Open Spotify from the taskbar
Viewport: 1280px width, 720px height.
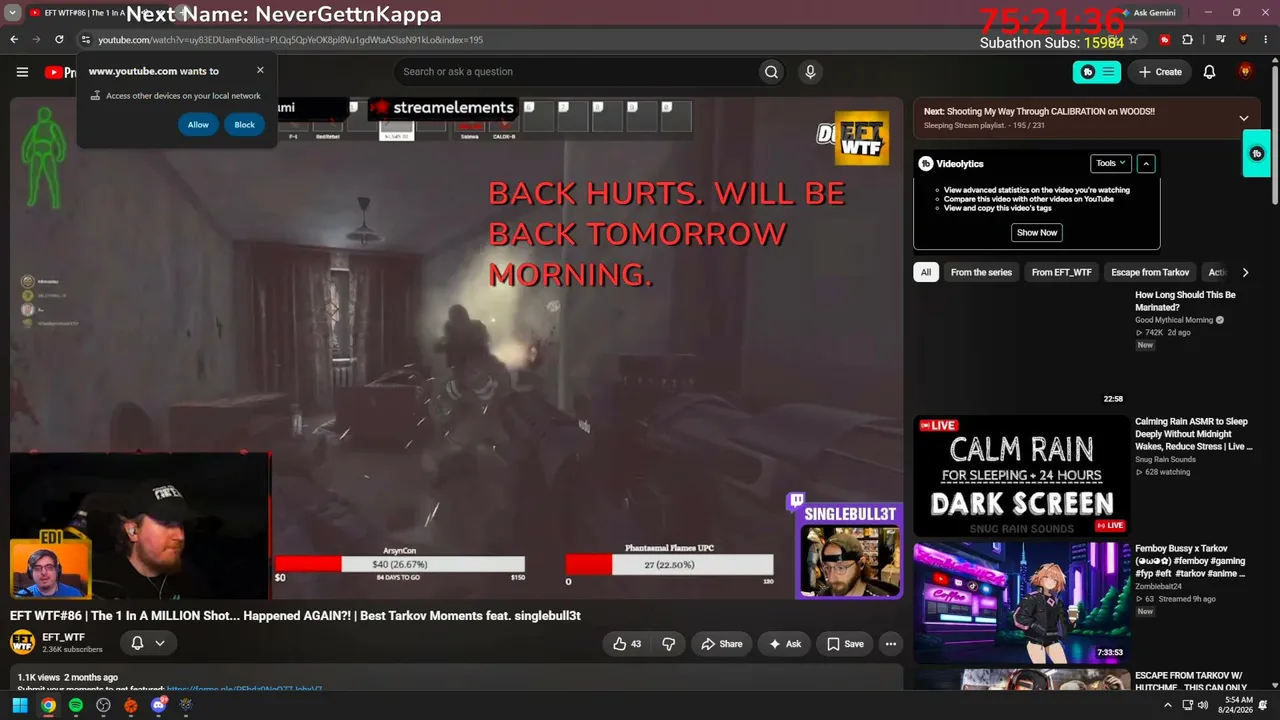[76, 706]
